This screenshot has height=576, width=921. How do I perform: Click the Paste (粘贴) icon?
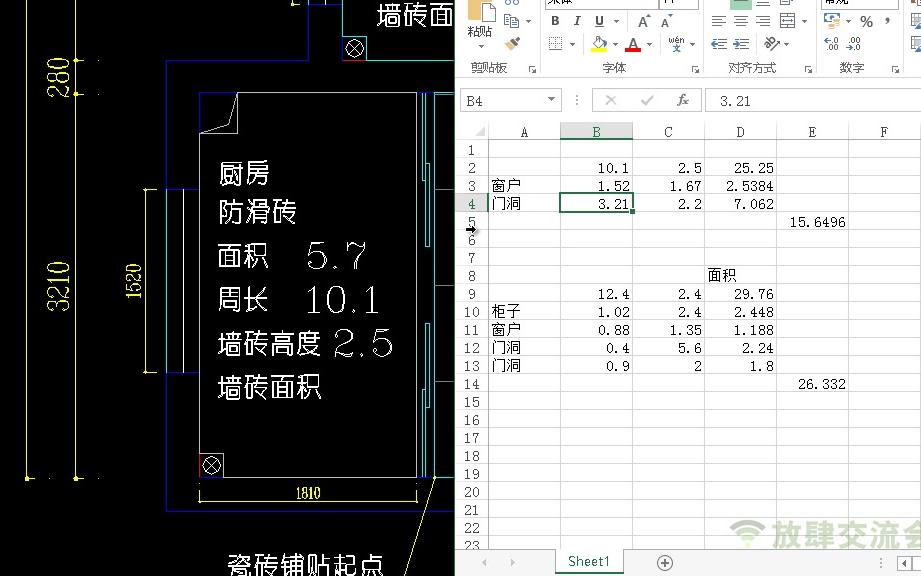pos(481,17)
